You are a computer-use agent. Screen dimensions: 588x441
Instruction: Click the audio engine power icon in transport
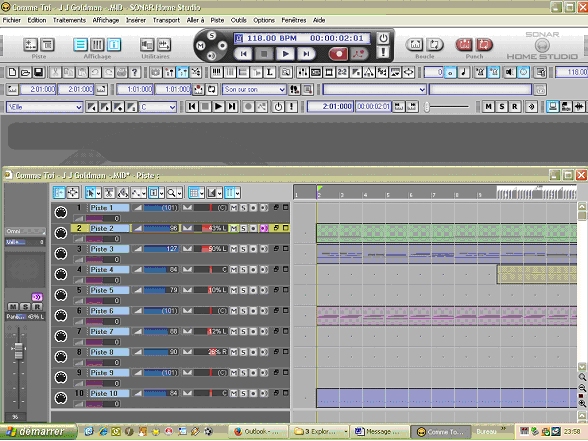[x=383, y=38]
